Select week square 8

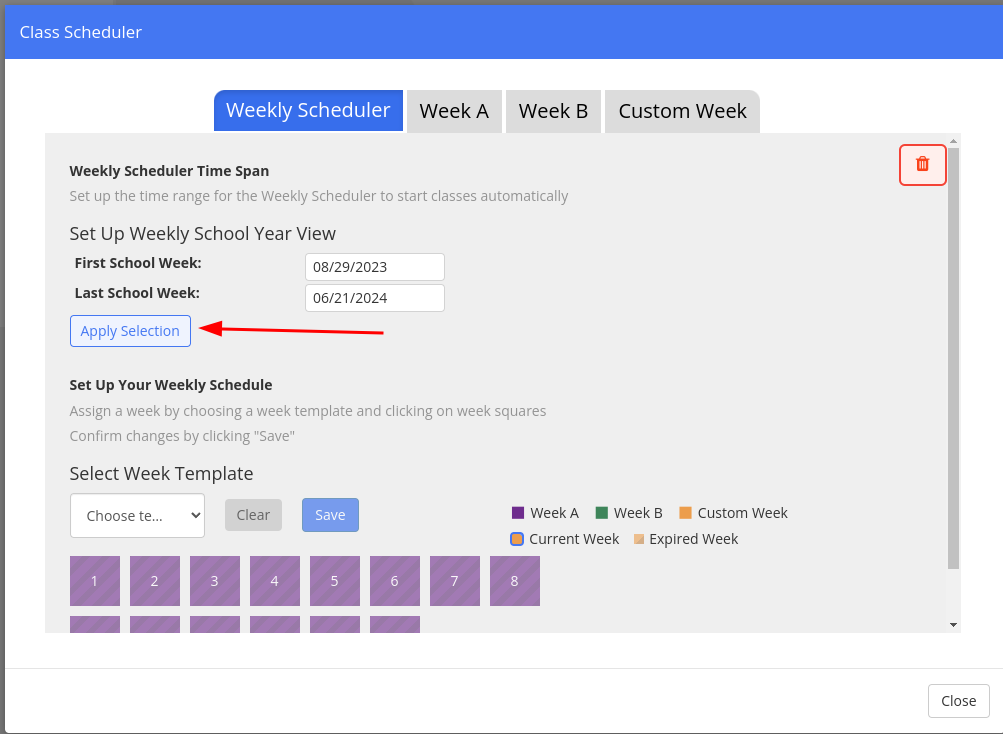(x=515, y=581)
